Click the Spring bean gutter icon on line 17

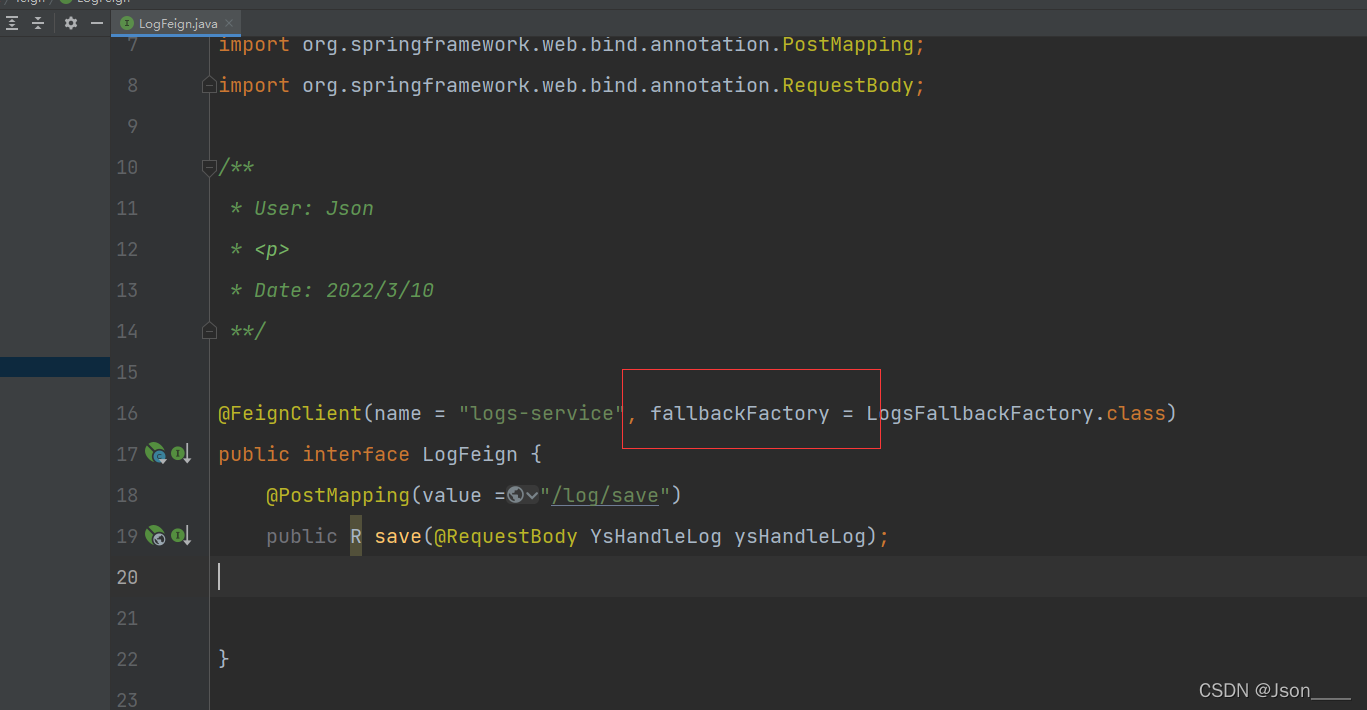pos(155,454)
